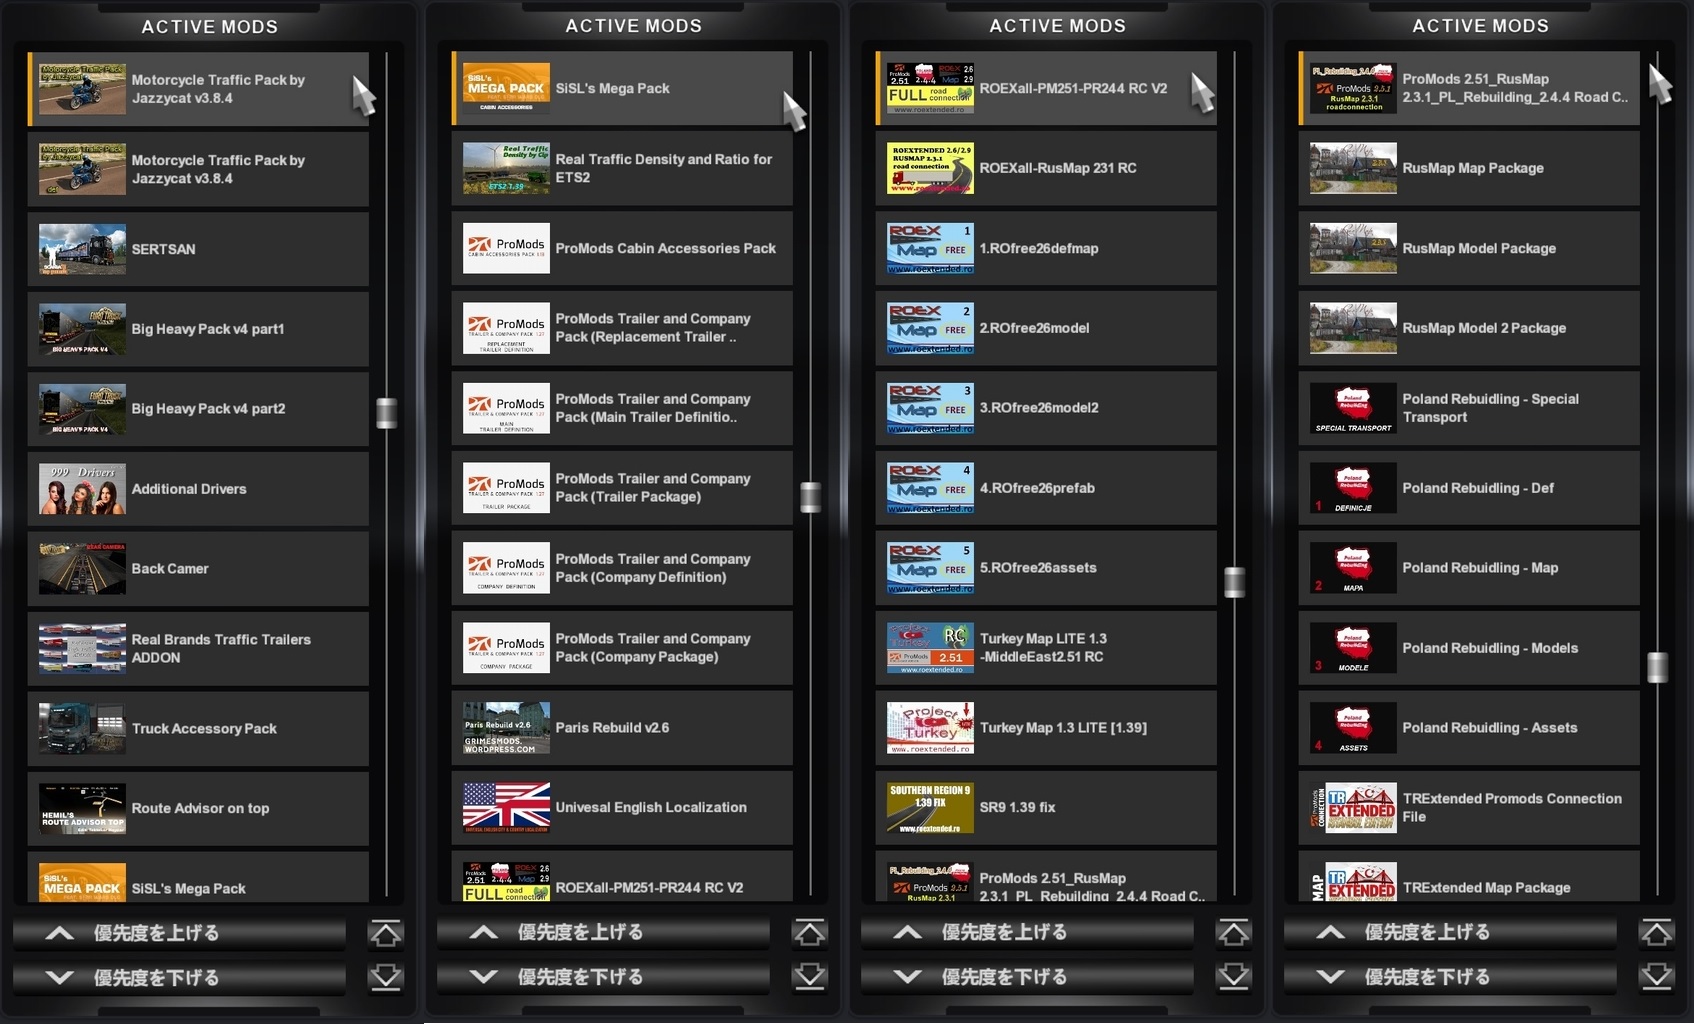Click move-to-bottom arrow icon in SERTSAN panel
1694x1025 pixels.
[x=386, y=978]
